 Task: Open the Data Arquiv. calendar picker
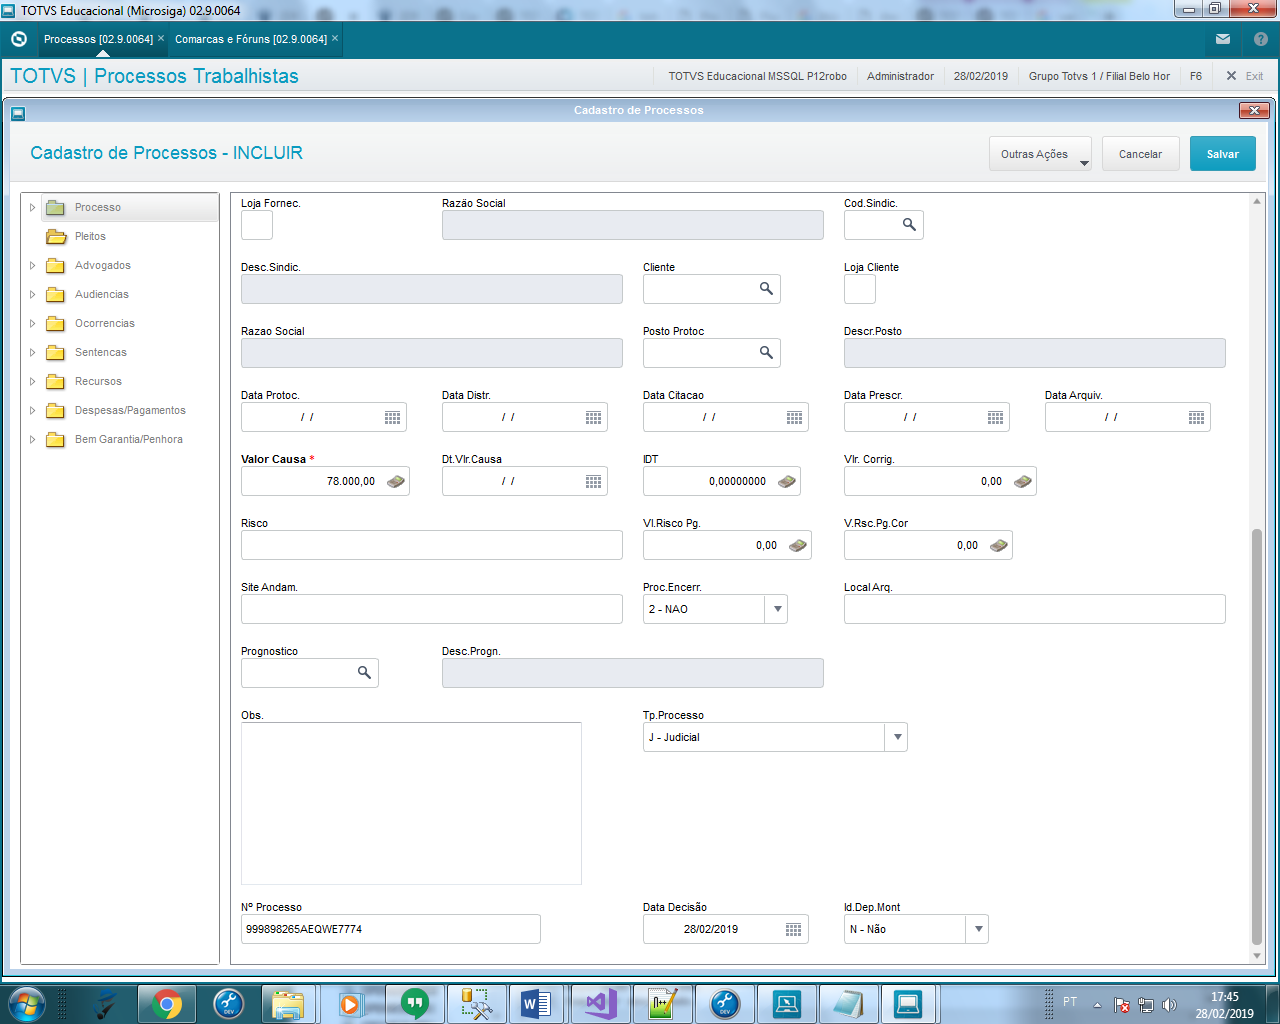point(1197,417)
